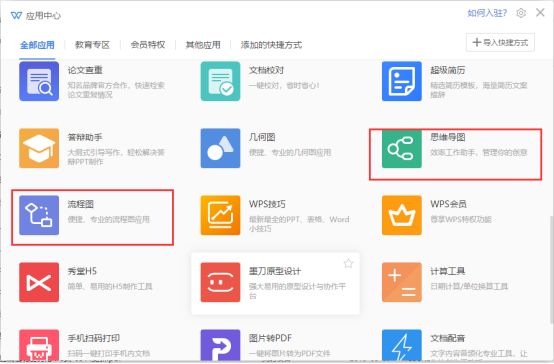Launch the 图片转PDF purple icon
Screen dimensions: 554x364
(220, 345)
